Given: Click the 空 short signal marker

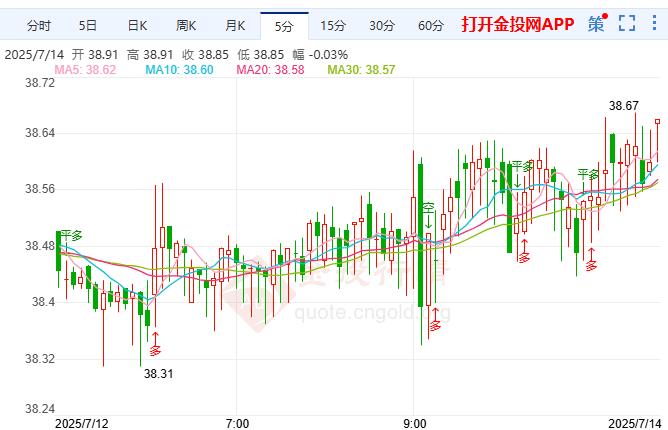Looking at the screenshot, I should pos(428,210).
